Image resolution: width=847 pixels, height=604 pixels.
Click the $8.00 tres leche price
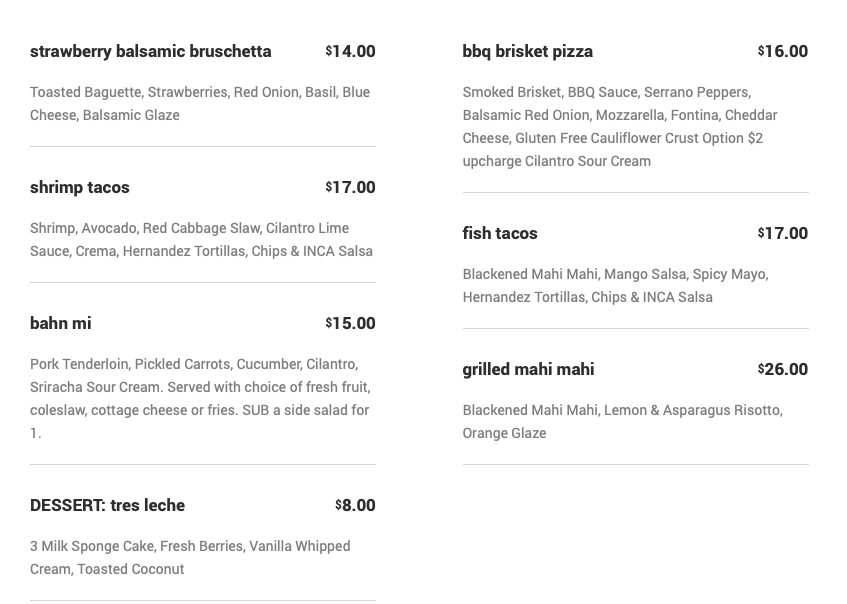[355, 505]
